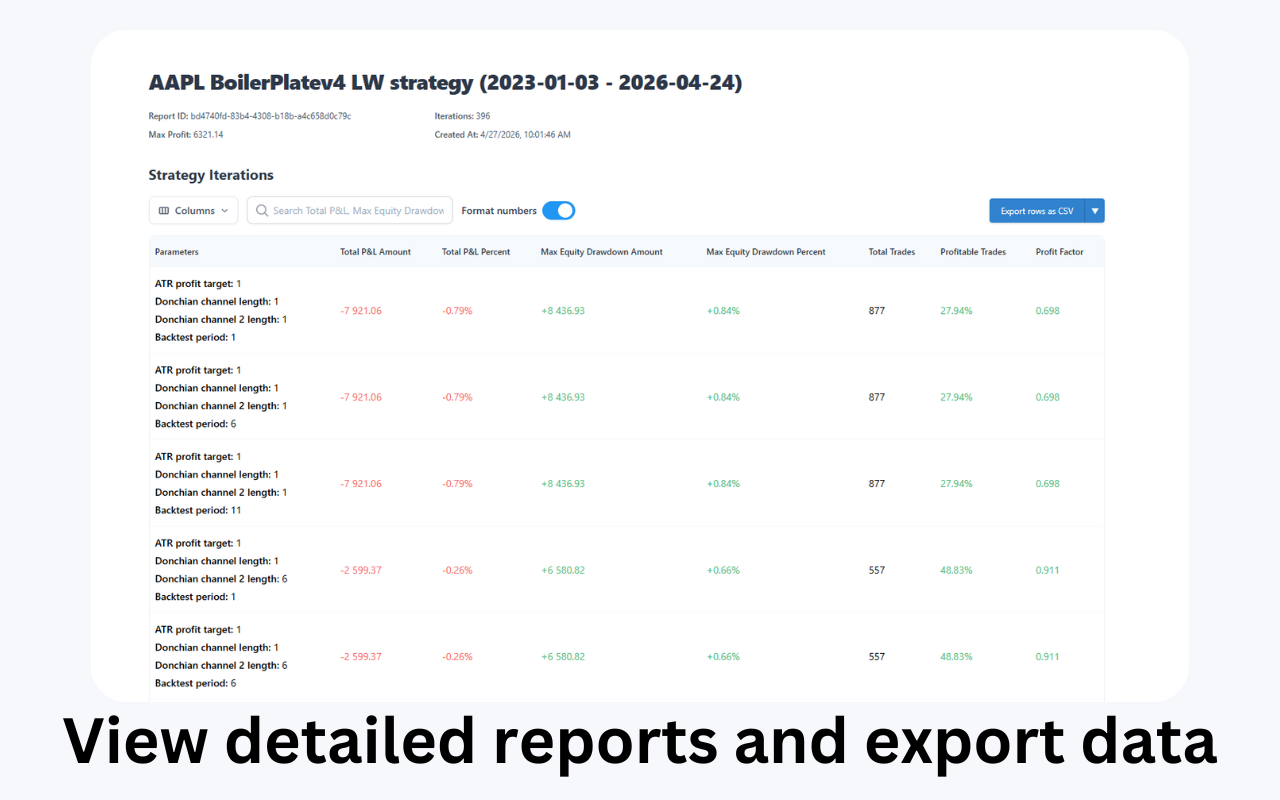Screen dimensions: 1280x800
Task: Click the Parameters column header
Action: 177,252
